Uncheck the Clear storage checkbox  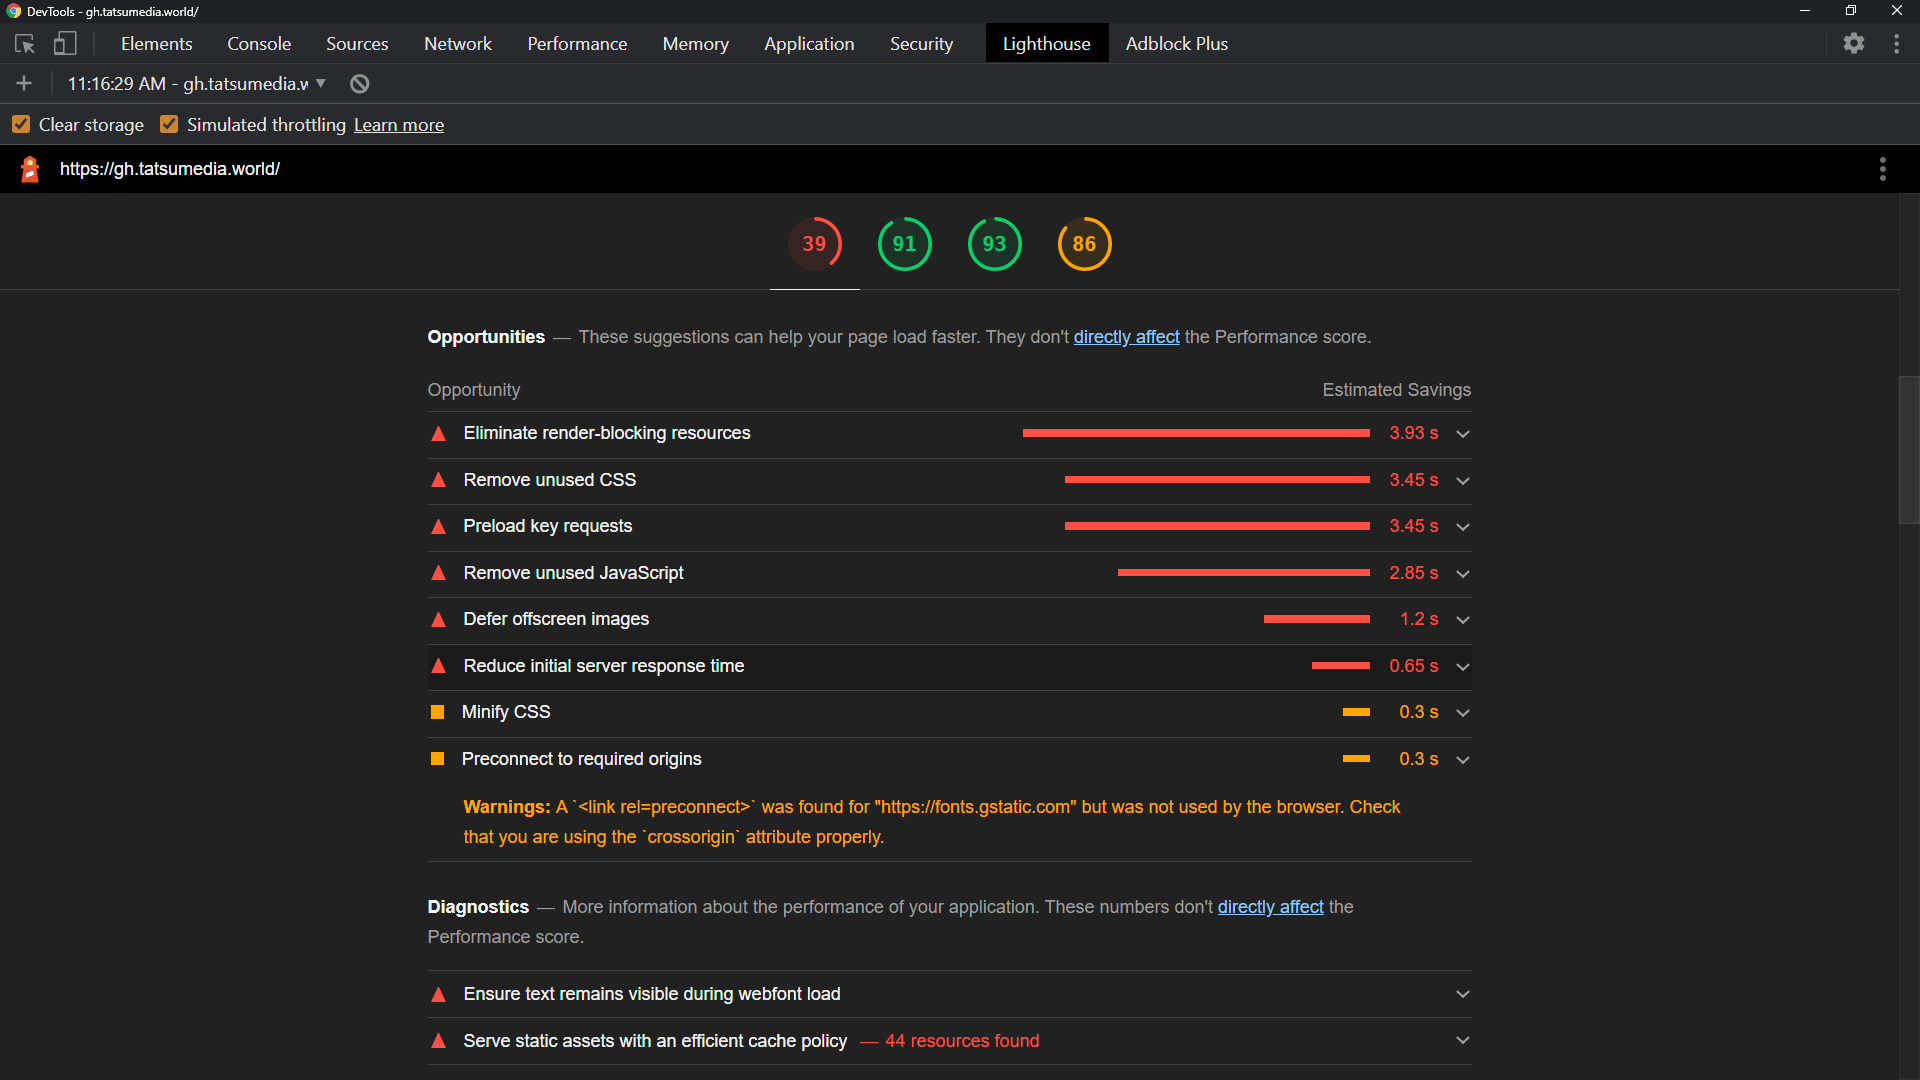(21, 125)
